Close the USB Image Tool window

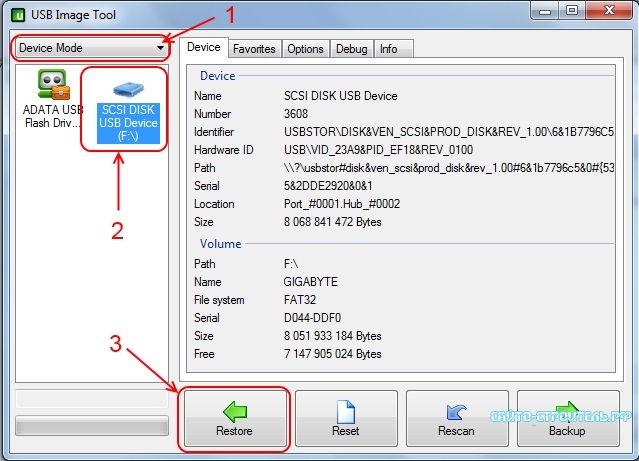609,11
